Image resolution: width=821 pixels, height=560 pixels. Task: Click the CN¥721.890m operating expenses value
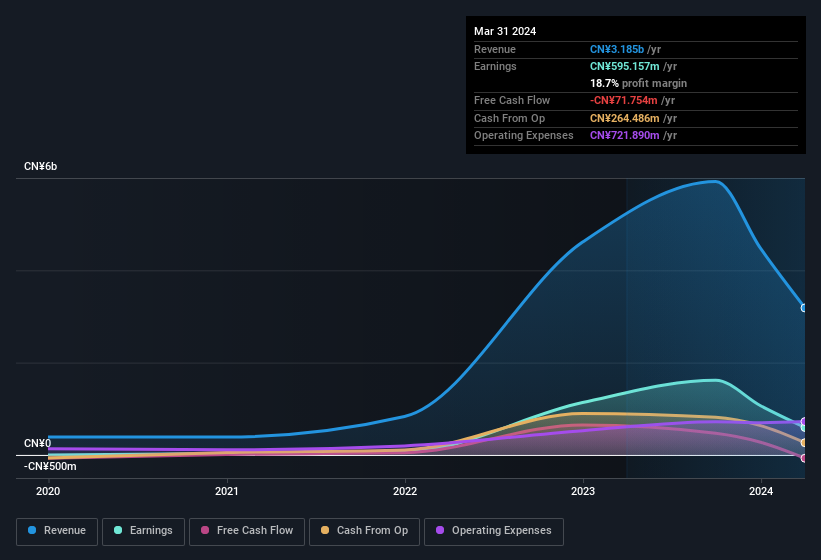pyautogui.click(x=625, y=136)
